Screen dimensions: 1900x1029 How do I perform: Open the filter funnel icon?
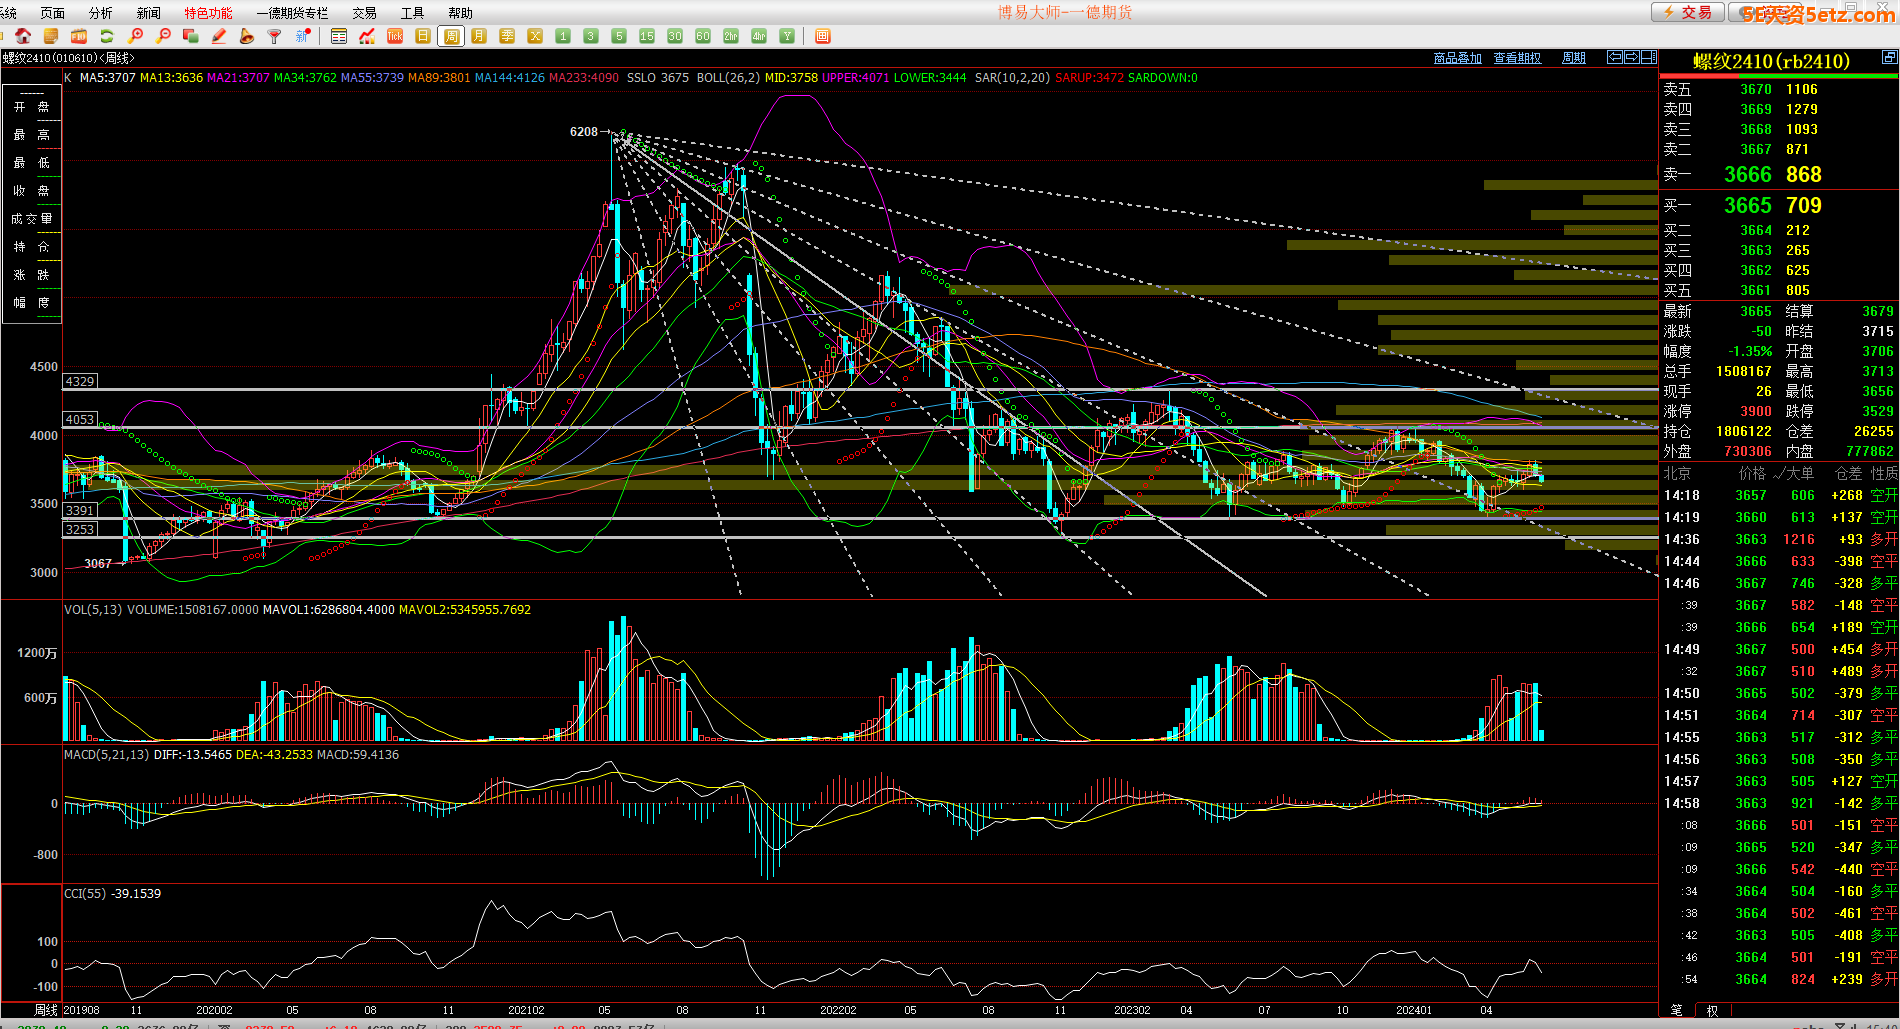[x=275, y=36]
